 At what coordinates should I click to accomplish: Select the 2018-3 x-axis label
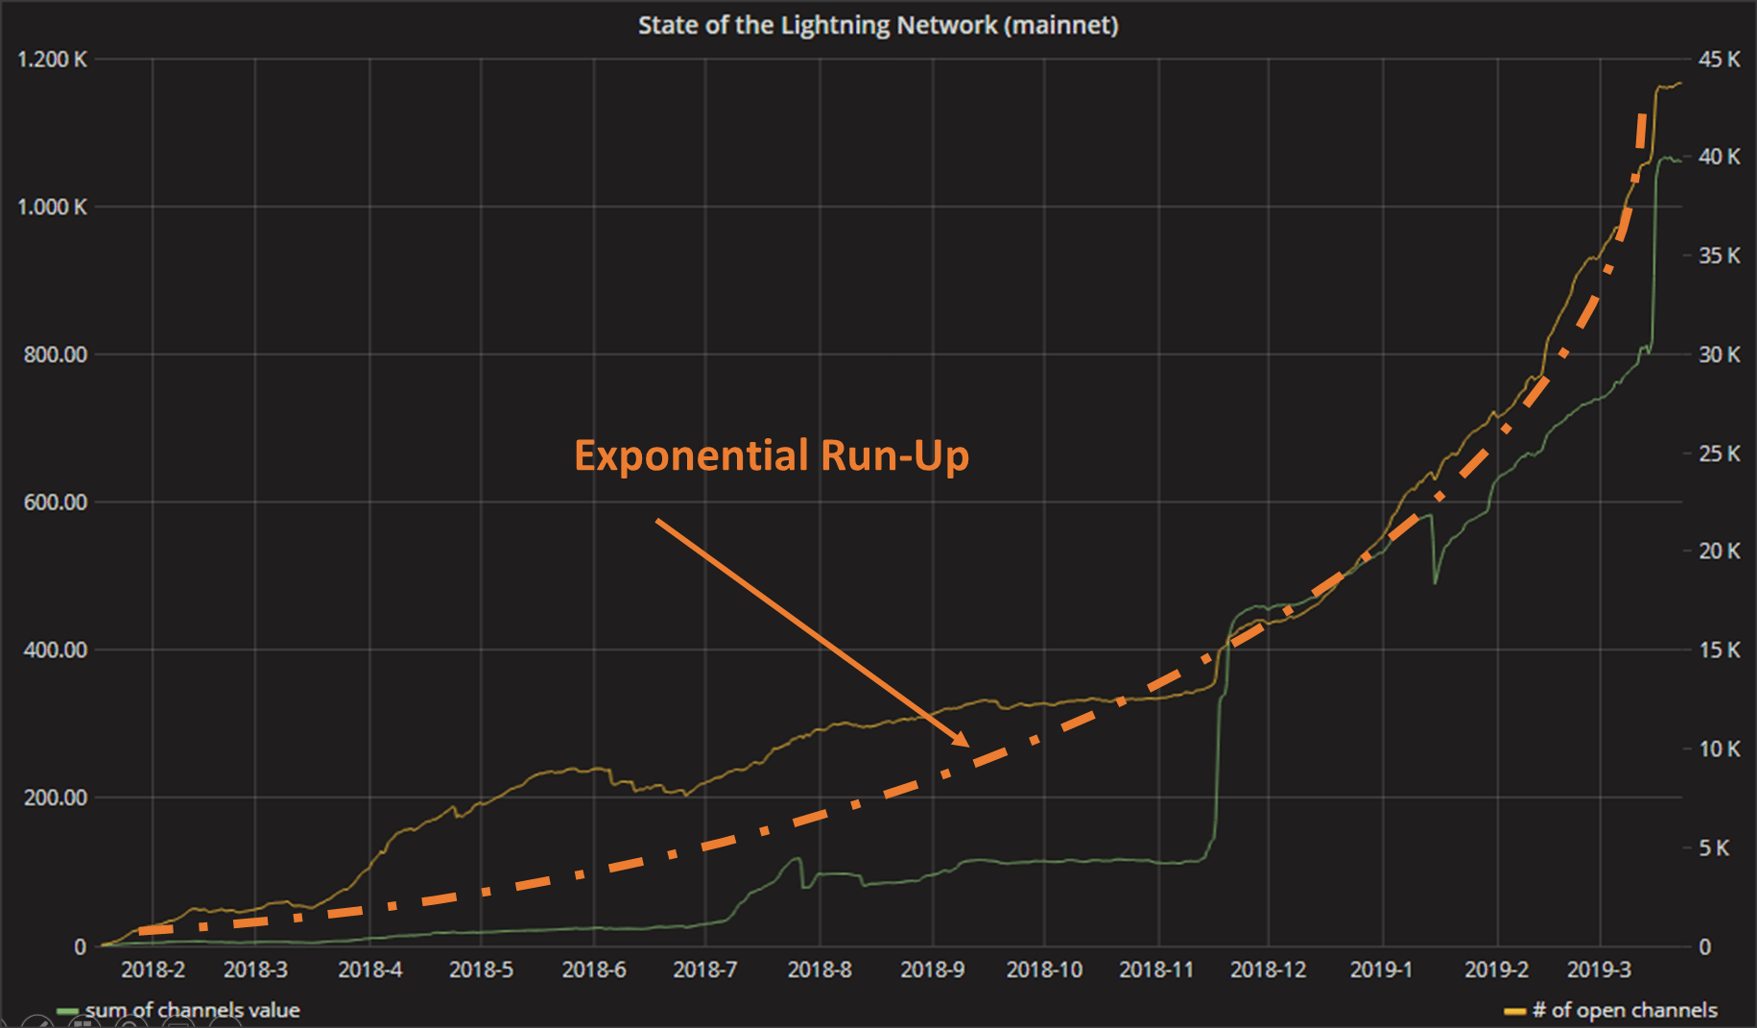pyautogui.click(x=255, y=969)
